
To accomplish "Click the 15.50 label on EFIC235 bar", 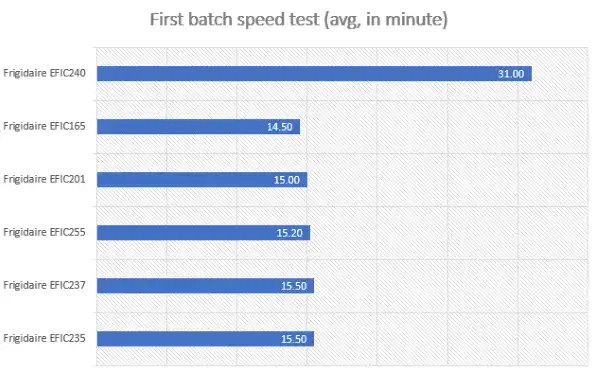I will tap(294, 339).
